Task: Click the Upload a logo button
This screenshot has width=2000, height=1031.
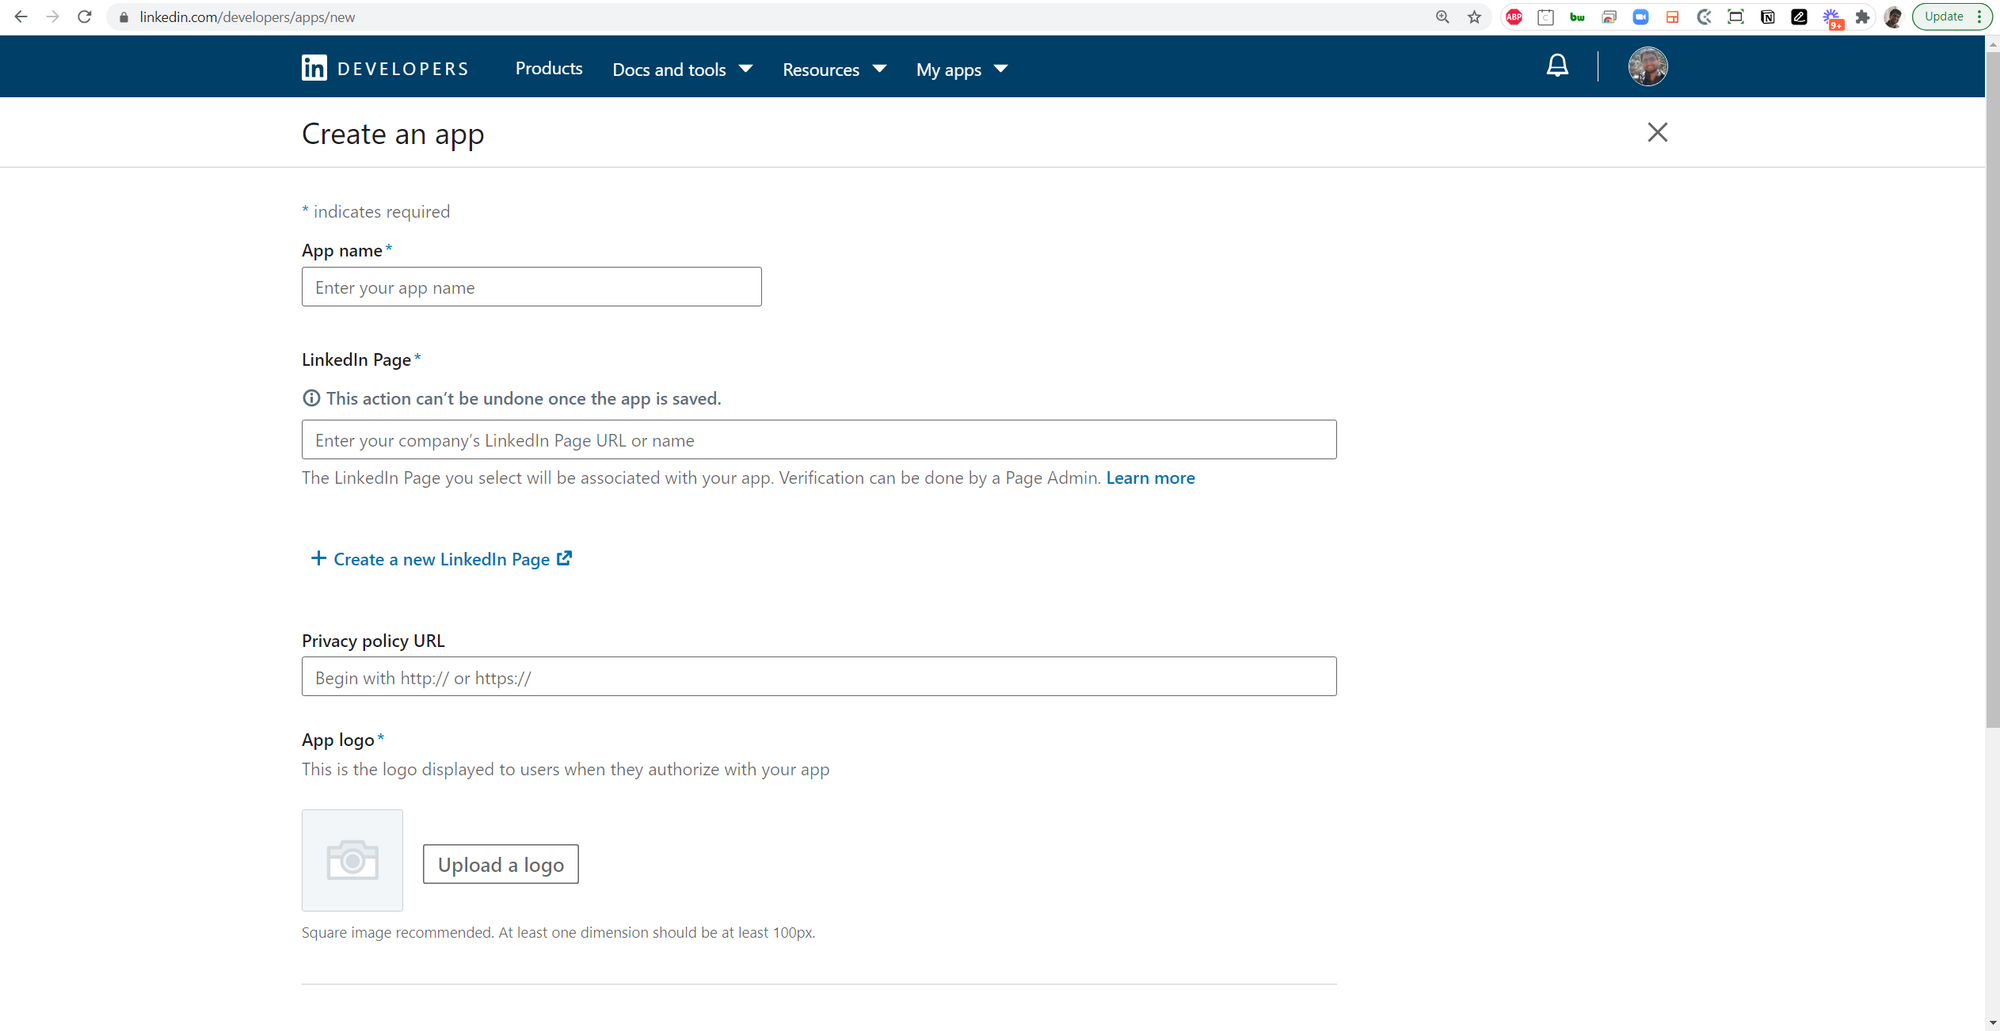Action: 500,864
